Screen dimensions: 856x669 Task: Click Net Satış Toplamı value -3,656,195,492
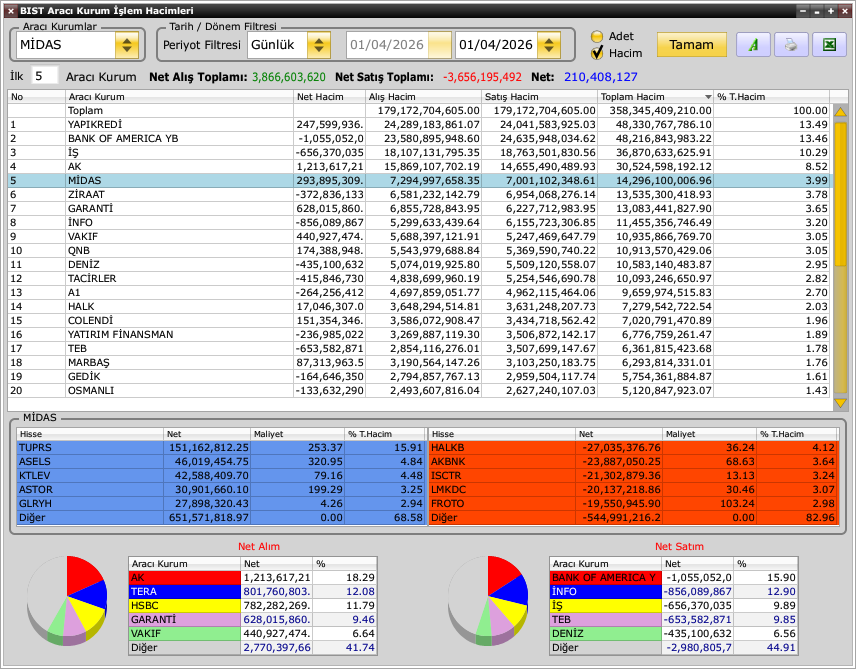[x=482, y=77]
